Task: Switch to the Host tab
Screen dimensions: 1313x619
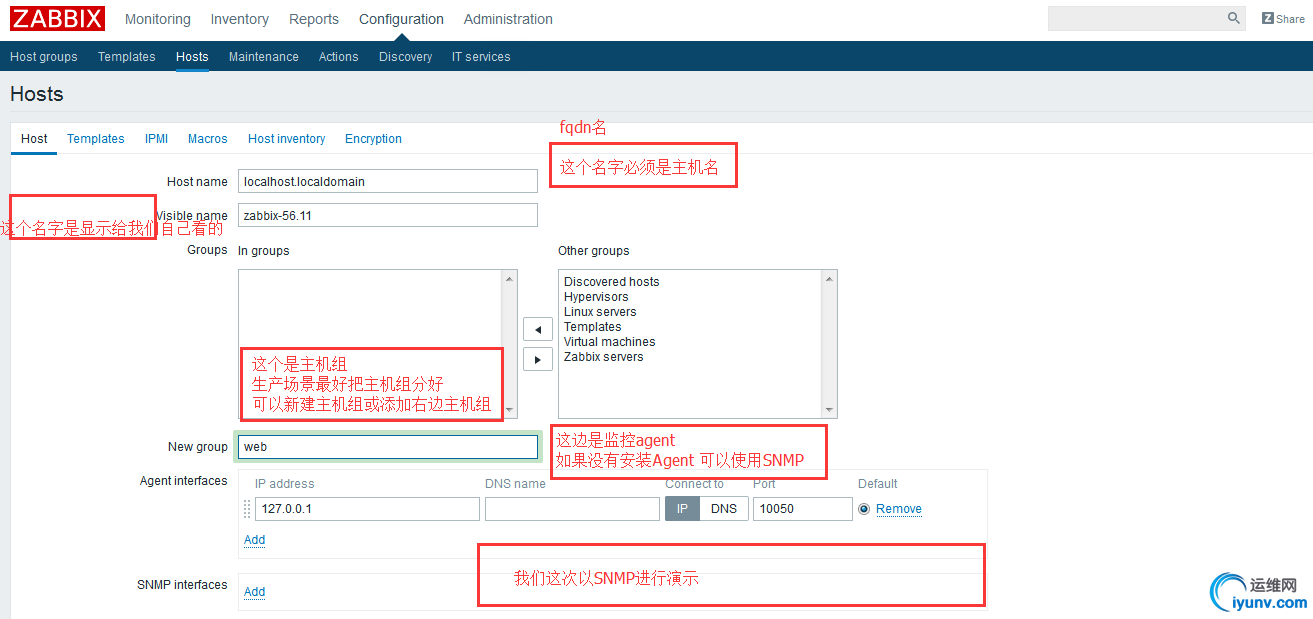Action: pyautogui.click(x=34, y=139)
